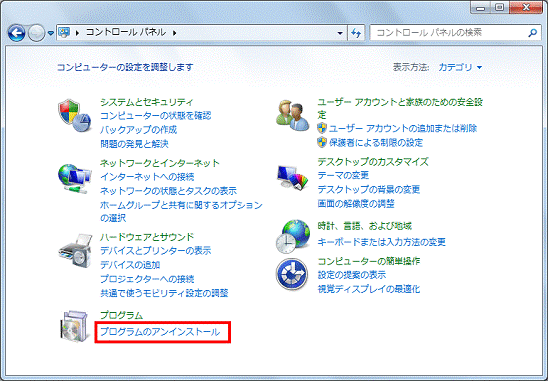Open コンピューターの簡単操作 category link

[x=369, y=261]
